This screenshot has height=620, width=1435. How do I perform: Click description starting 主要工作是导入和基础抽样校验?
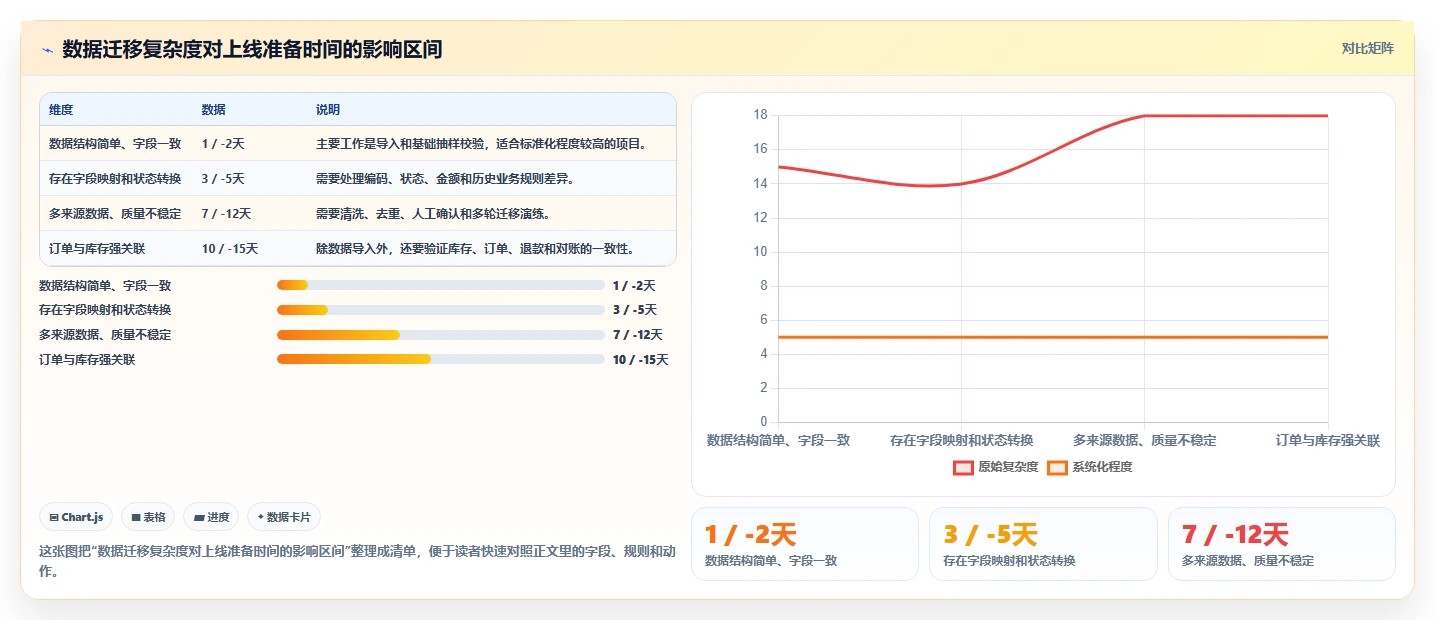coord(481,144)
